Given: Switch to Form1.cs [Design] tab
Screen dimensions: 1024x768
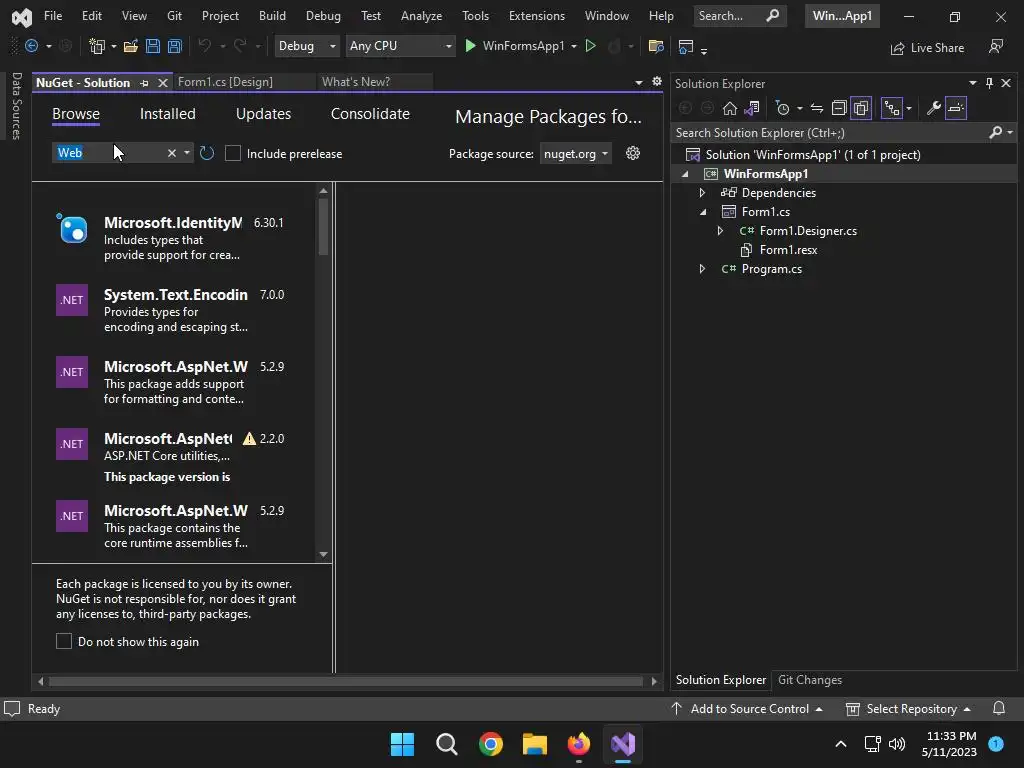Looking at the screenshot, I should (x=225, y=82).
